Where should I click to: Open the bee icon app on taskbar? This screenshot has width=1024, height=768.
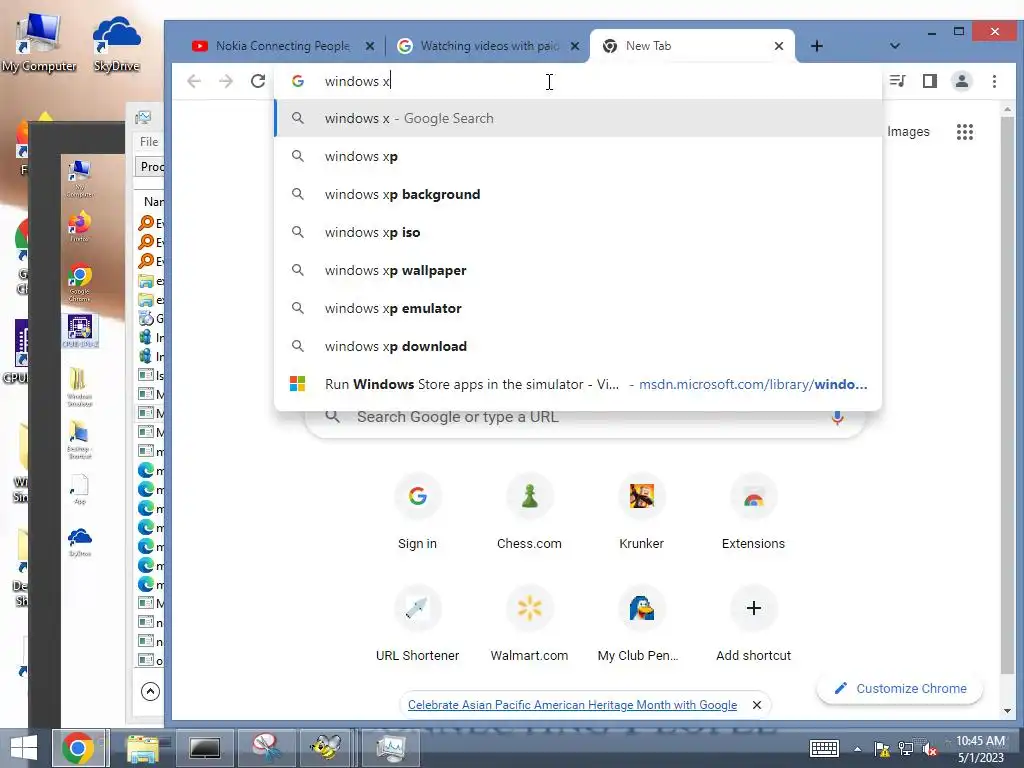click(325, 748)
